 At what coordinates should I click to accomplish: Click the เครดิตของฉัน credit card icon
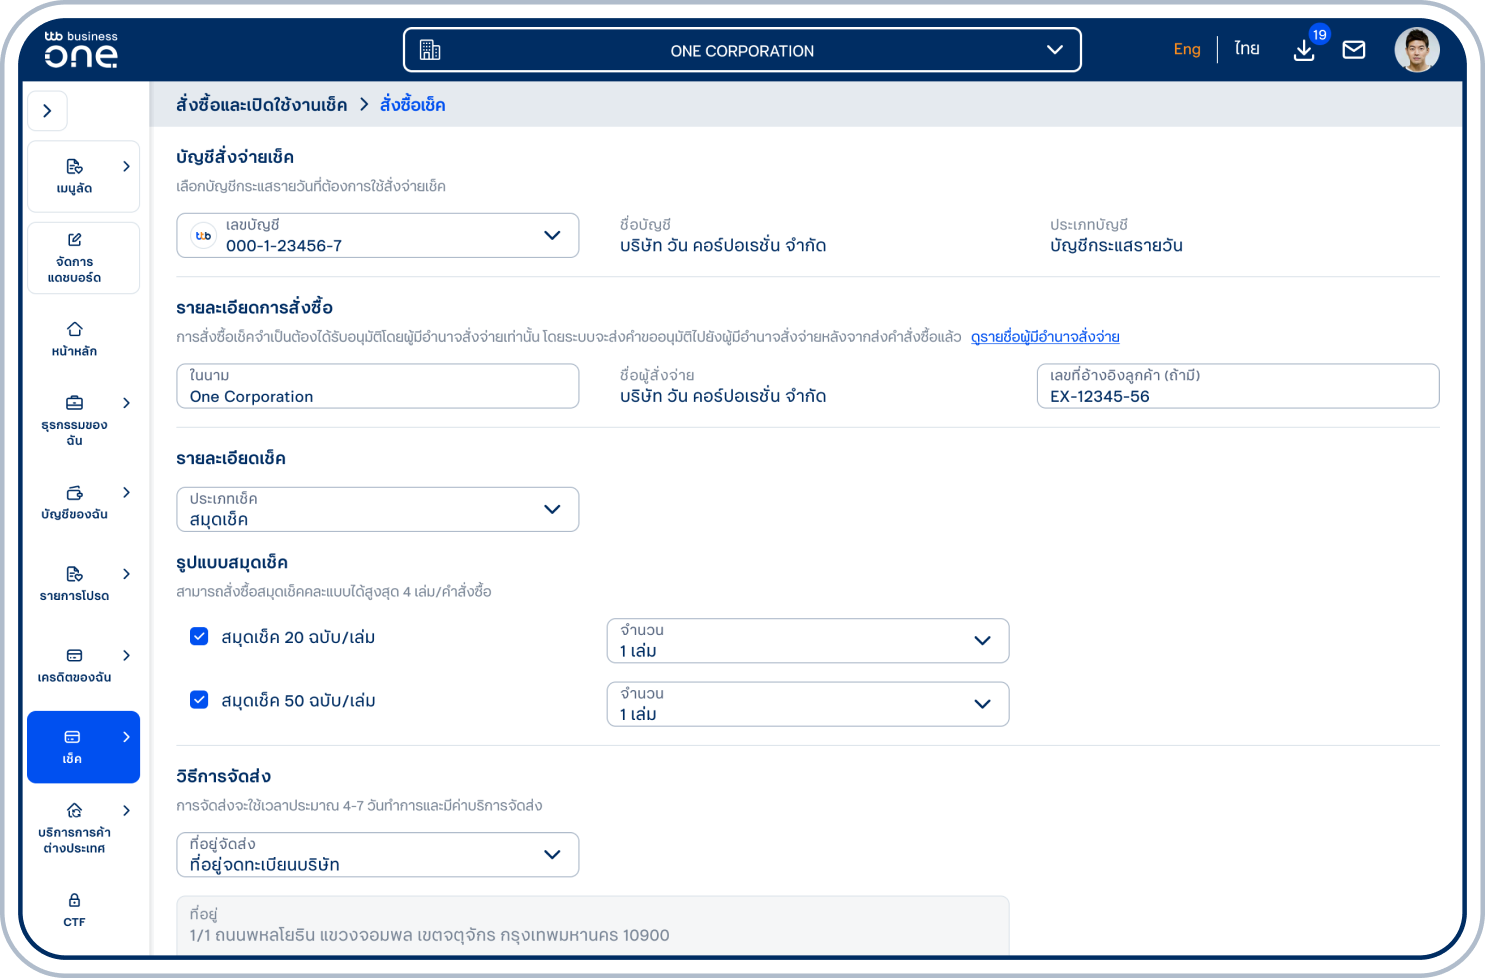[75, 656]
